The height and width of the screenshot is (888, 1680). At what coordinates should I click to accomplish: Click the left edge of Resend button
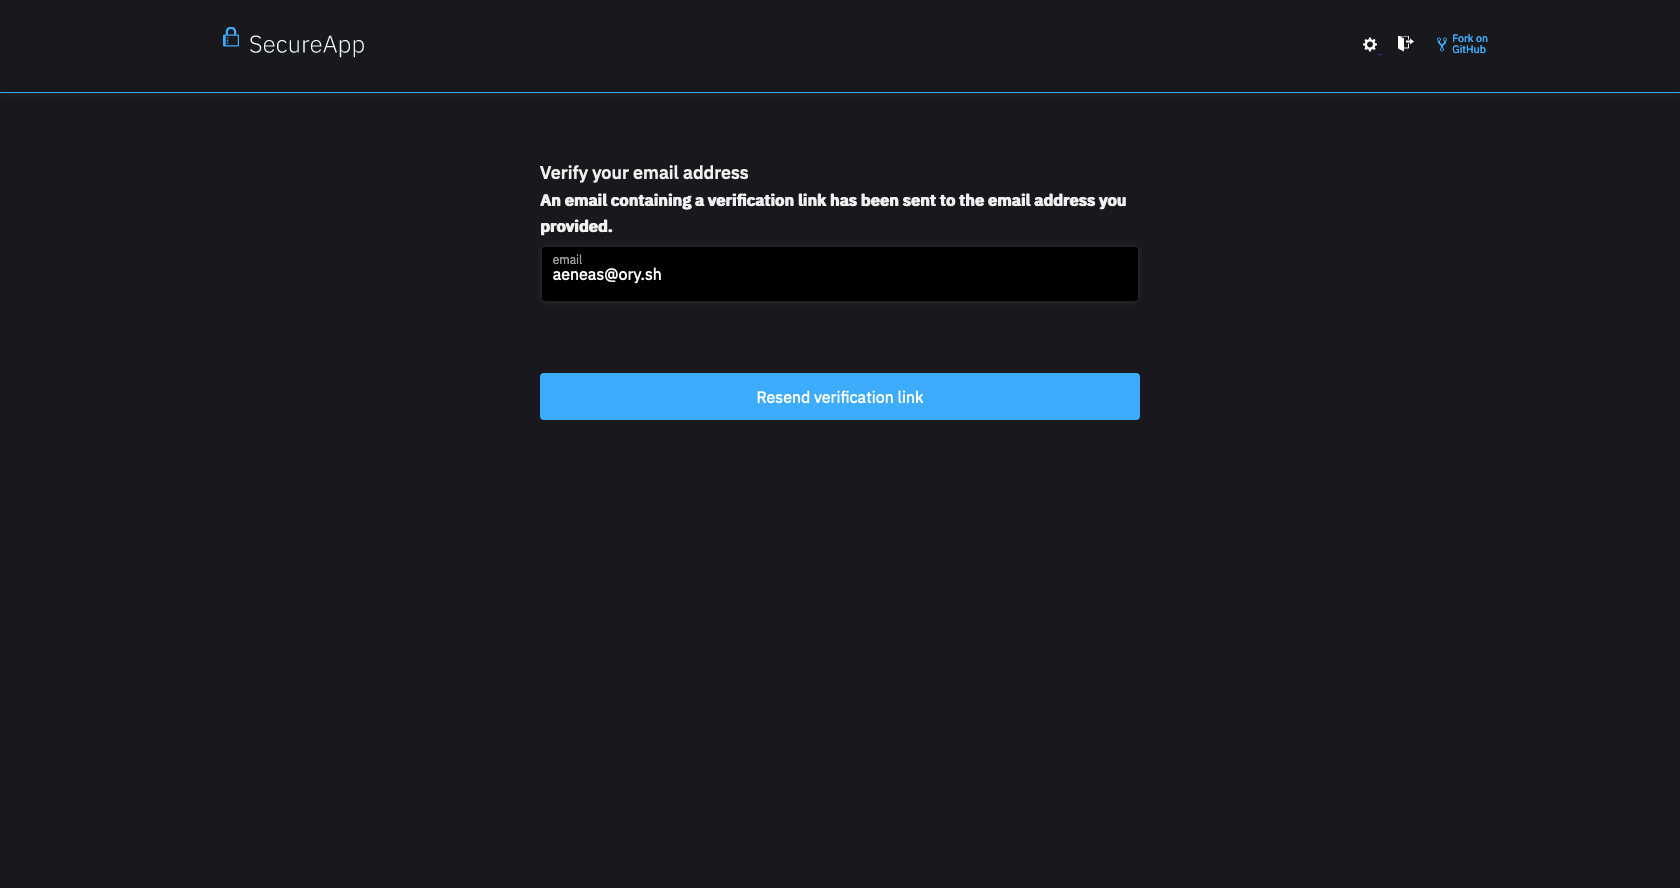point(548,397)
